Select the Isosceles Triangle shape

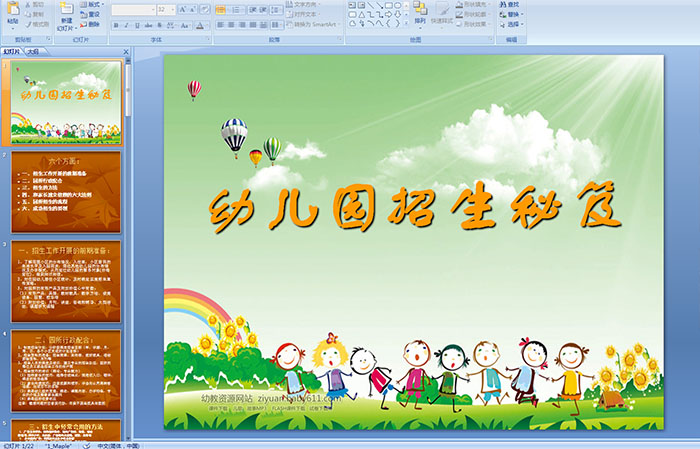coord(361,14)
